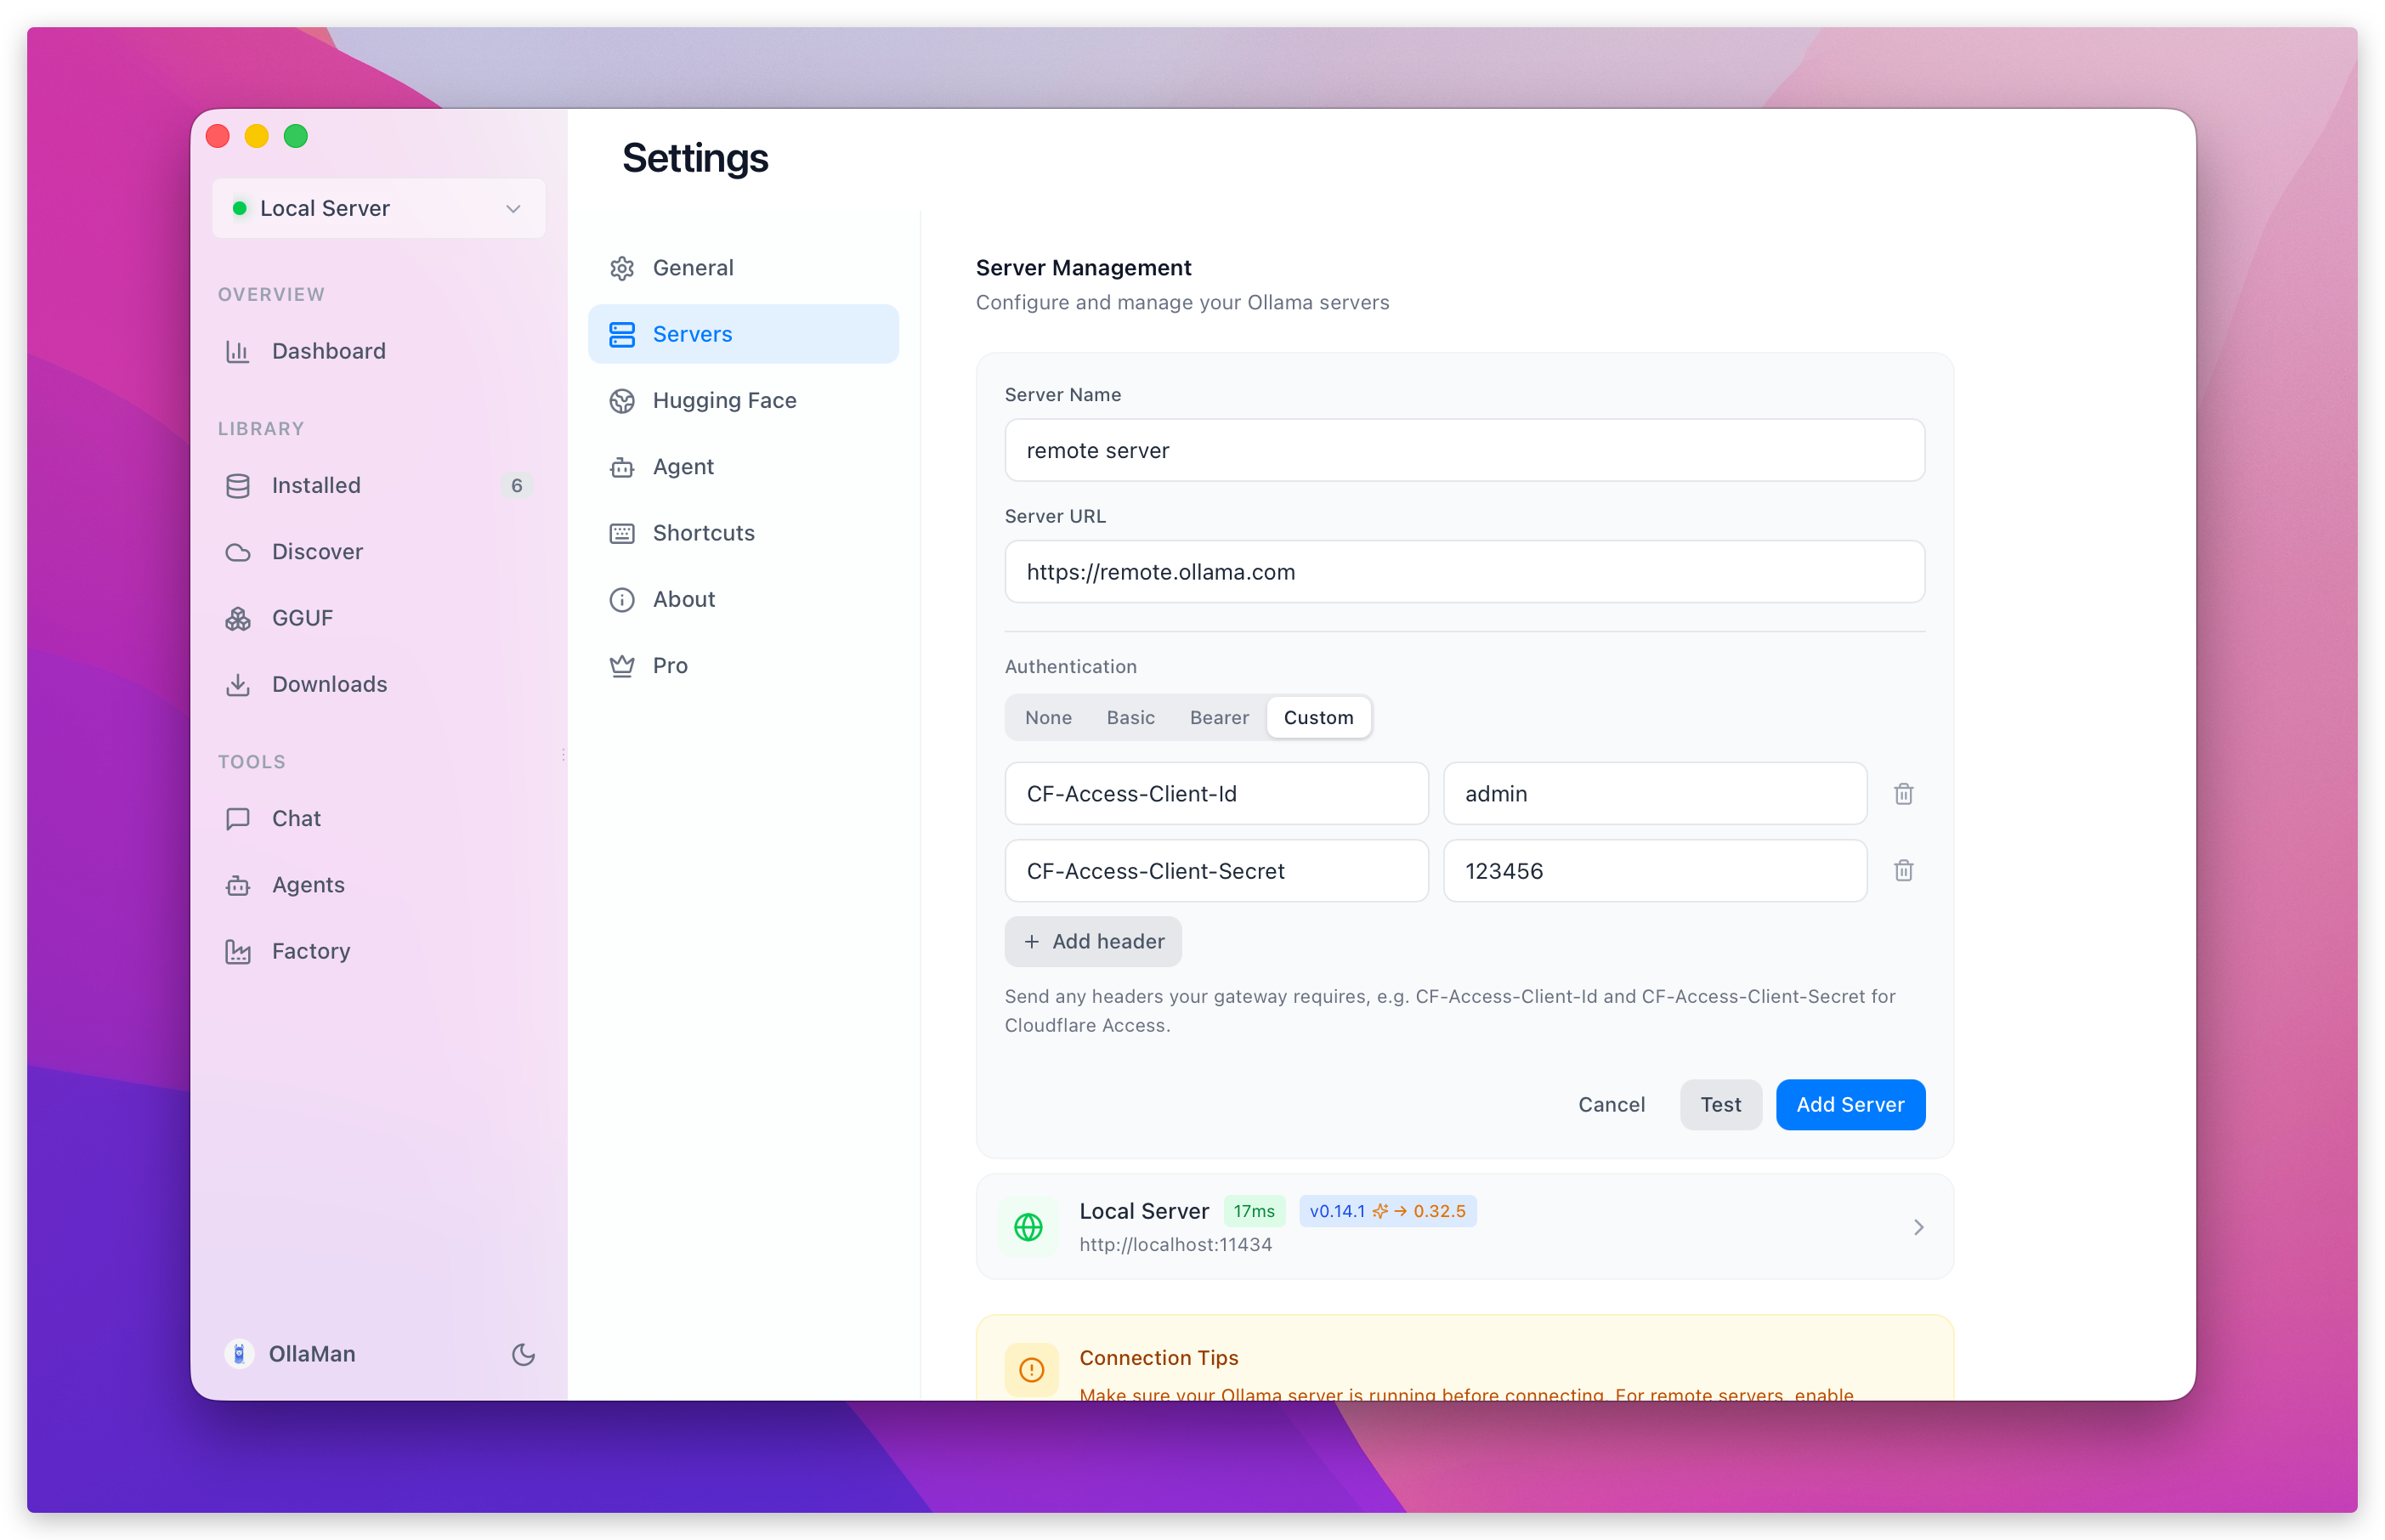2385x1540 pixels.
Task: Click the Connection Tips warning icon
Action: 1031,1369
